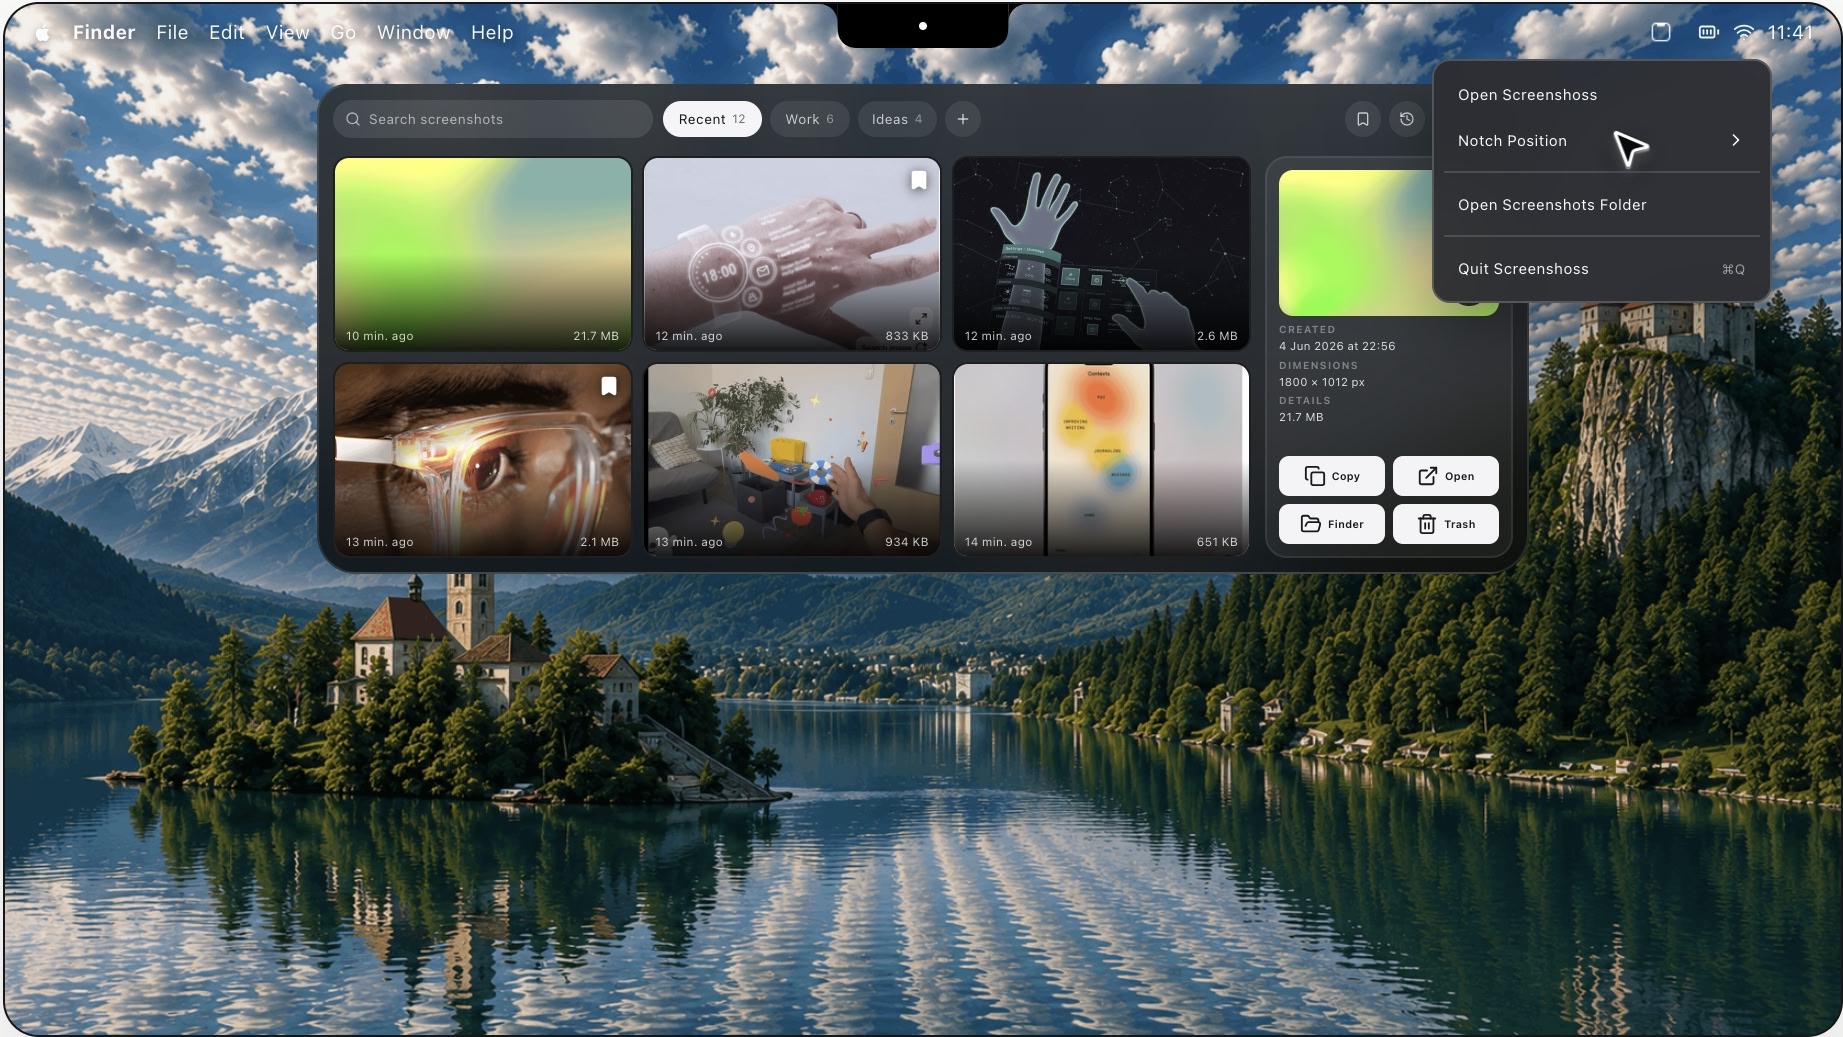Toggle bookmark on the 2.1 MB glasses screenshot
Viewport: 1843px width, 1037px height.
click(x=608, y=386)
